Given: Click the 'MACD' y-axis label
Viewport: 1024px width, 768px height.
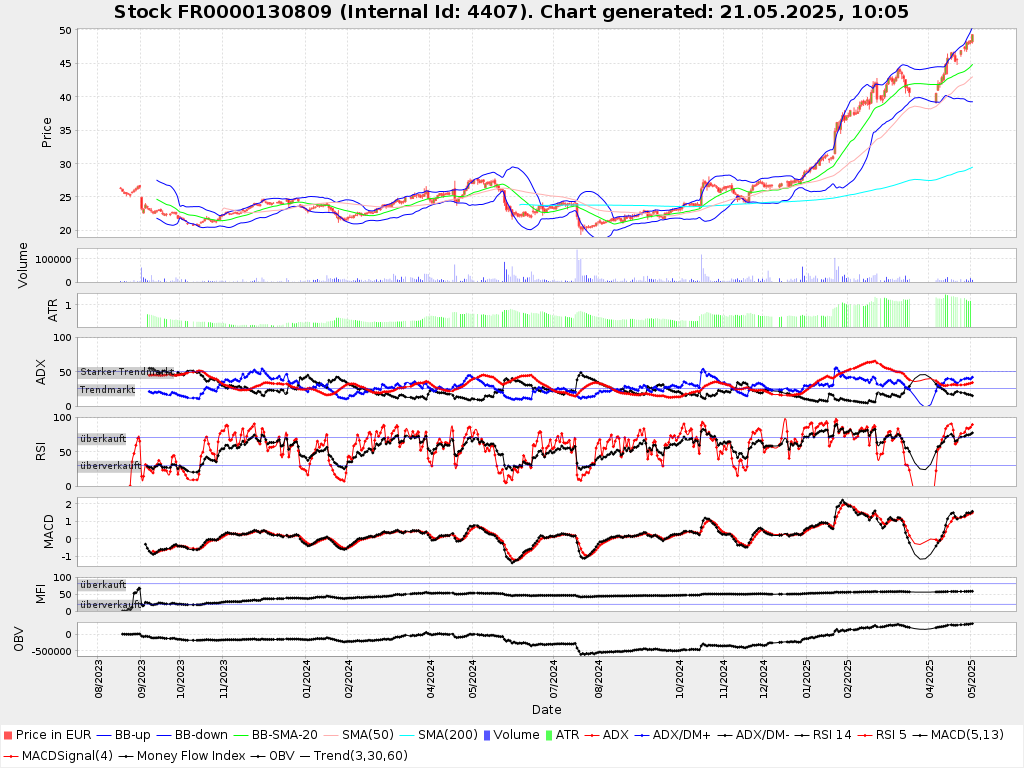Looking at the screenshot, I should click(48, 532).
